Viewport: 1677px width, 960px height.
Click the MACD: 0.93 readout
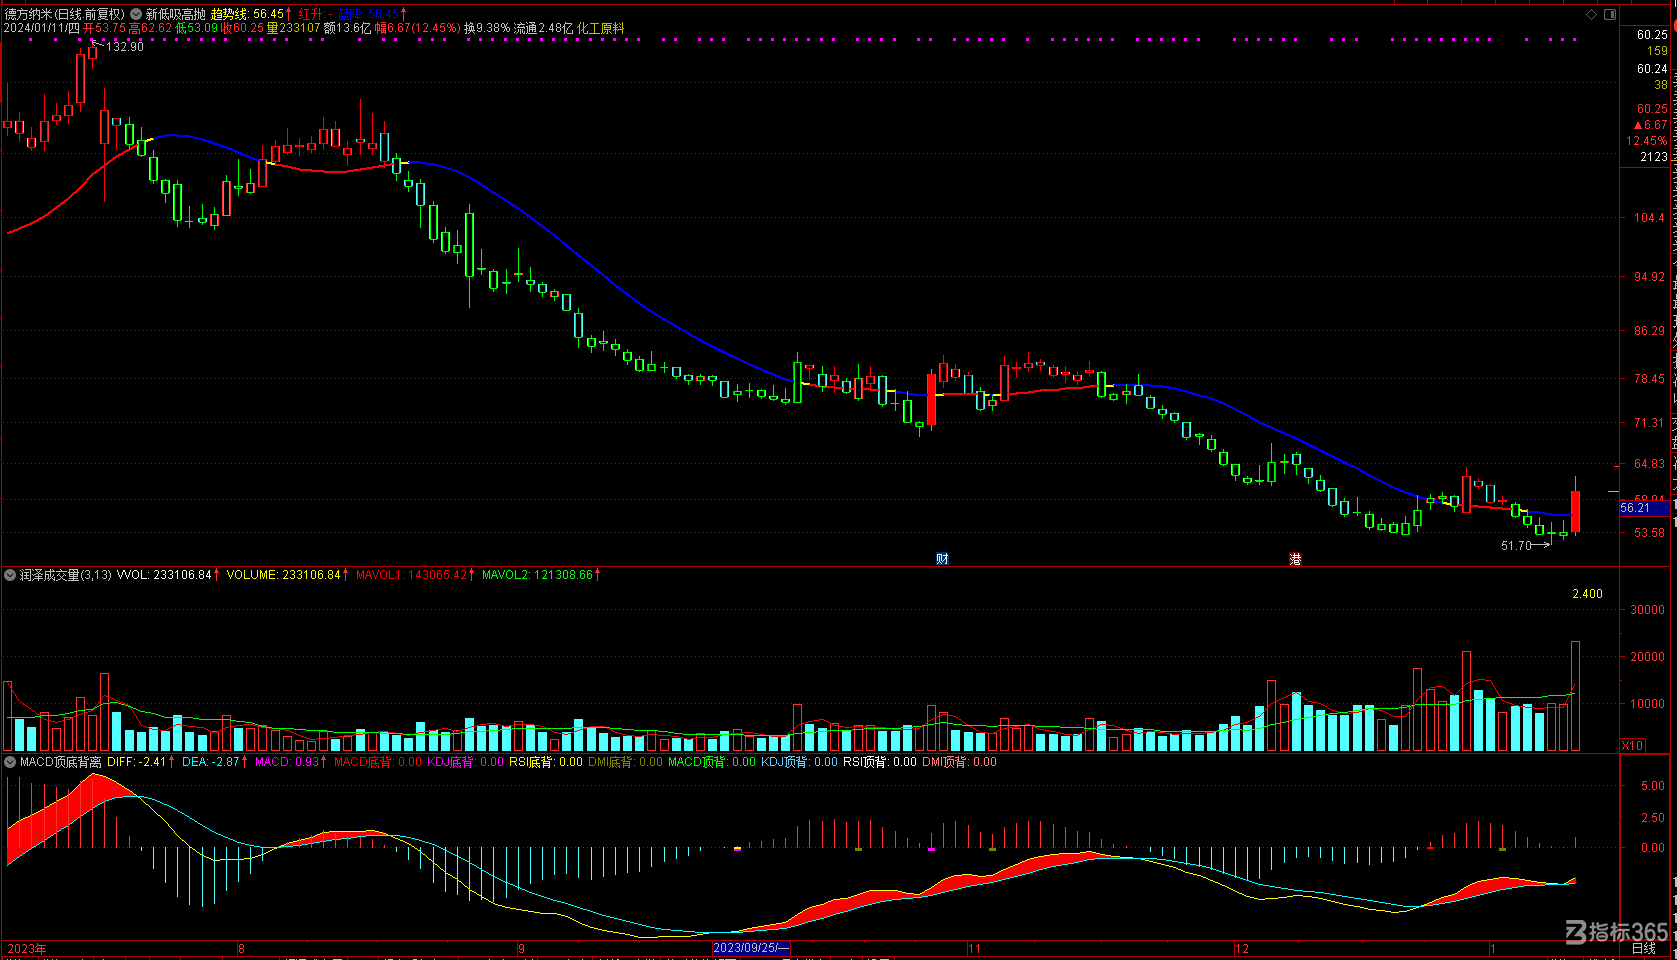(287, 762)
